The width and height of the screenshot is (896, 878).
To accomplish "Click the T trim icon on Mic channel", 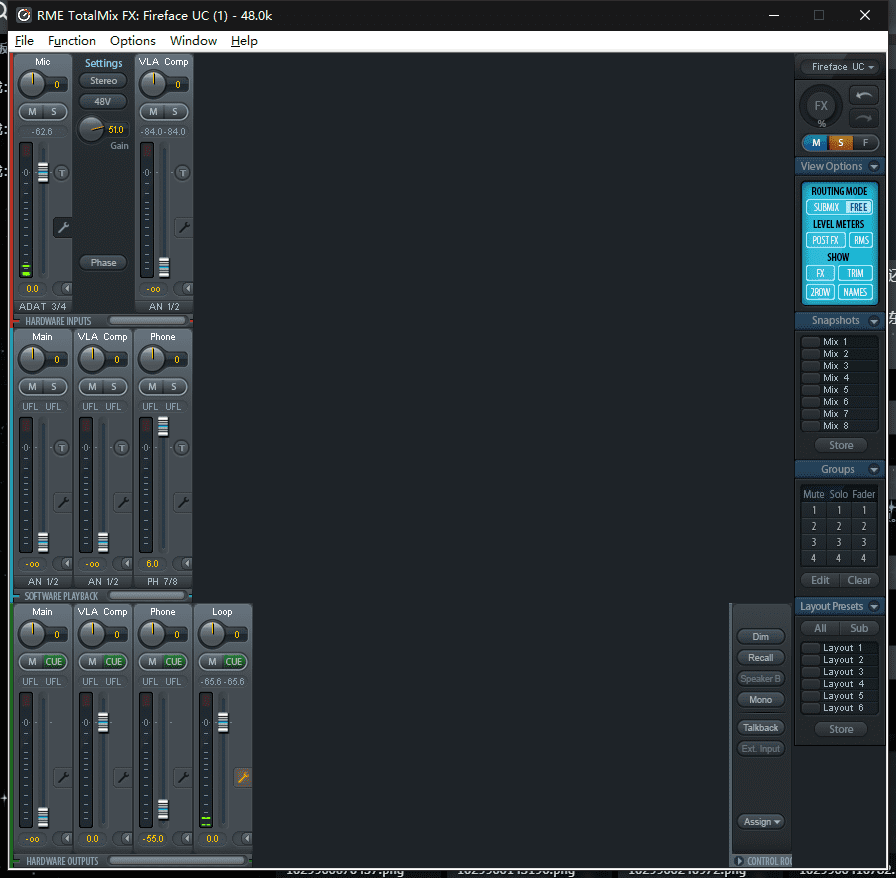I will tap(62, 173).
